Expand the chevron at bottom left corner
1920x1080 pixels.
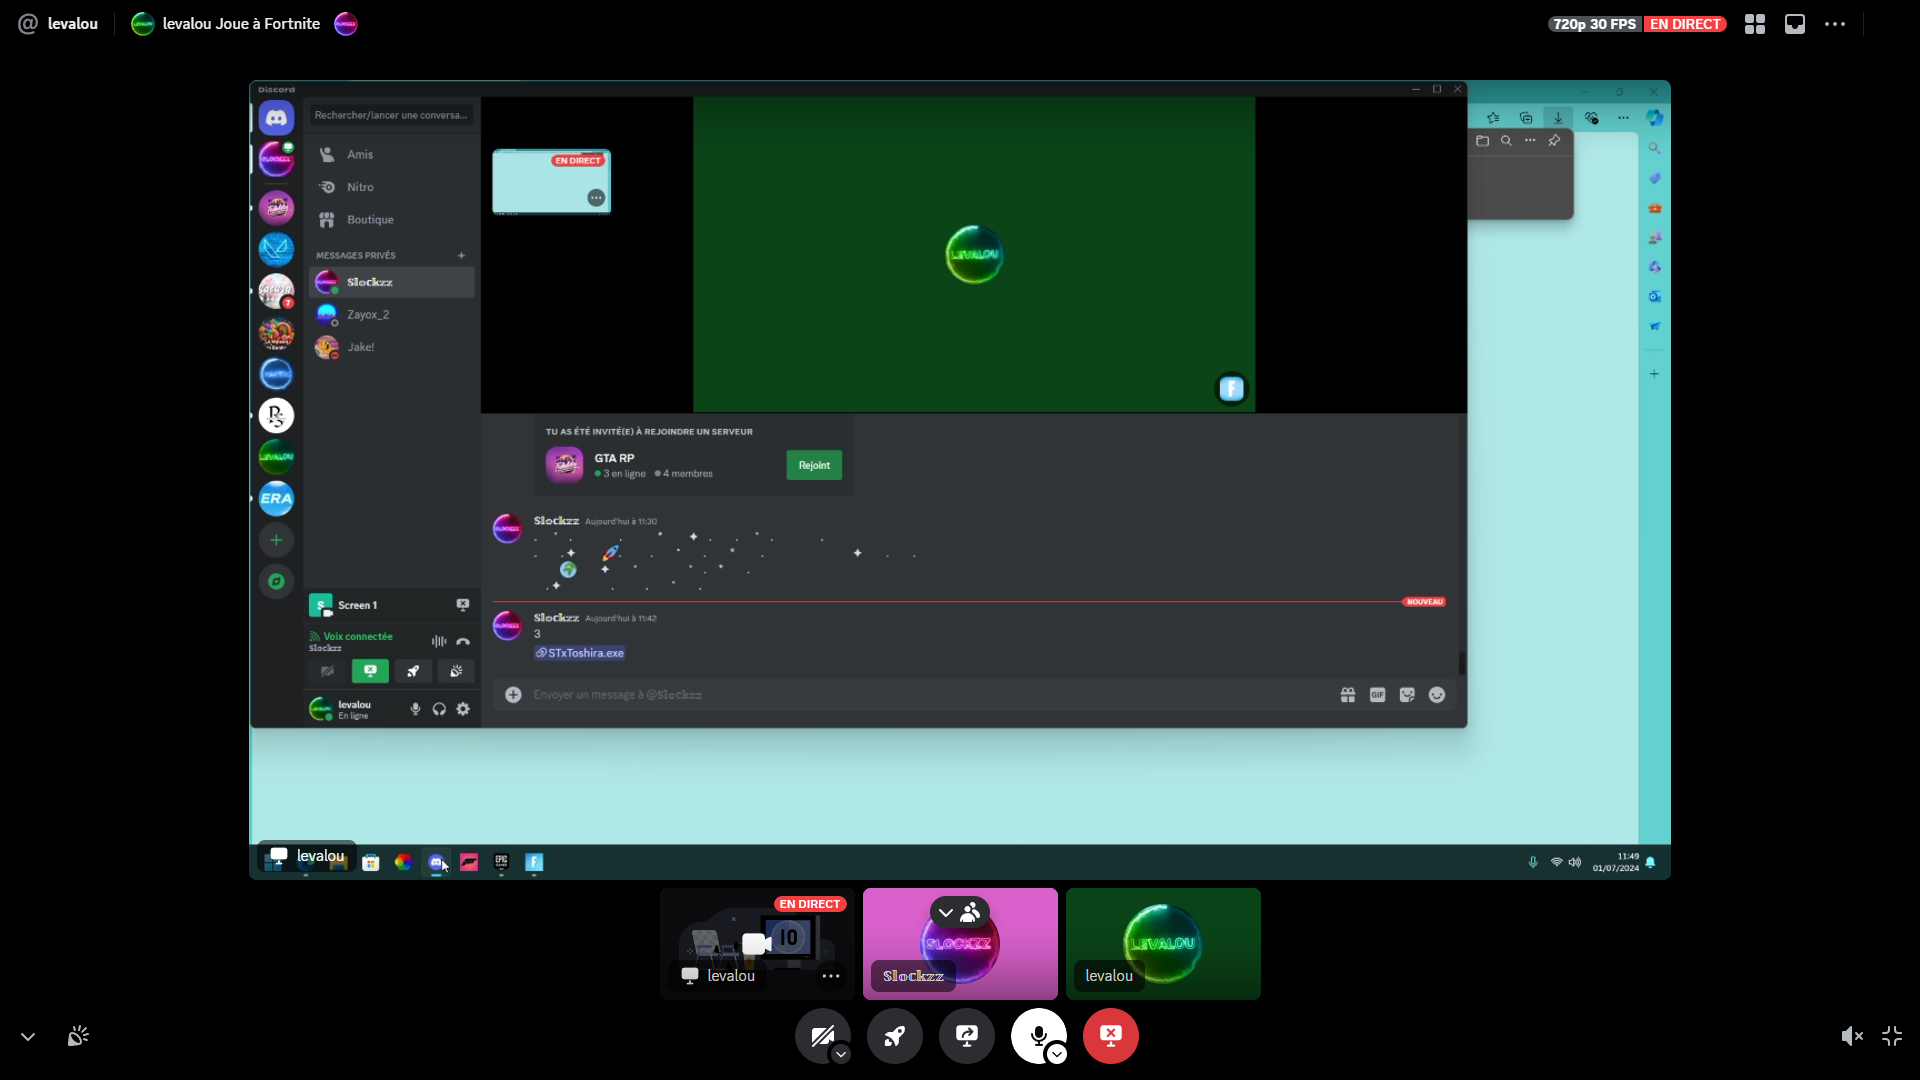click(28, 1037)
